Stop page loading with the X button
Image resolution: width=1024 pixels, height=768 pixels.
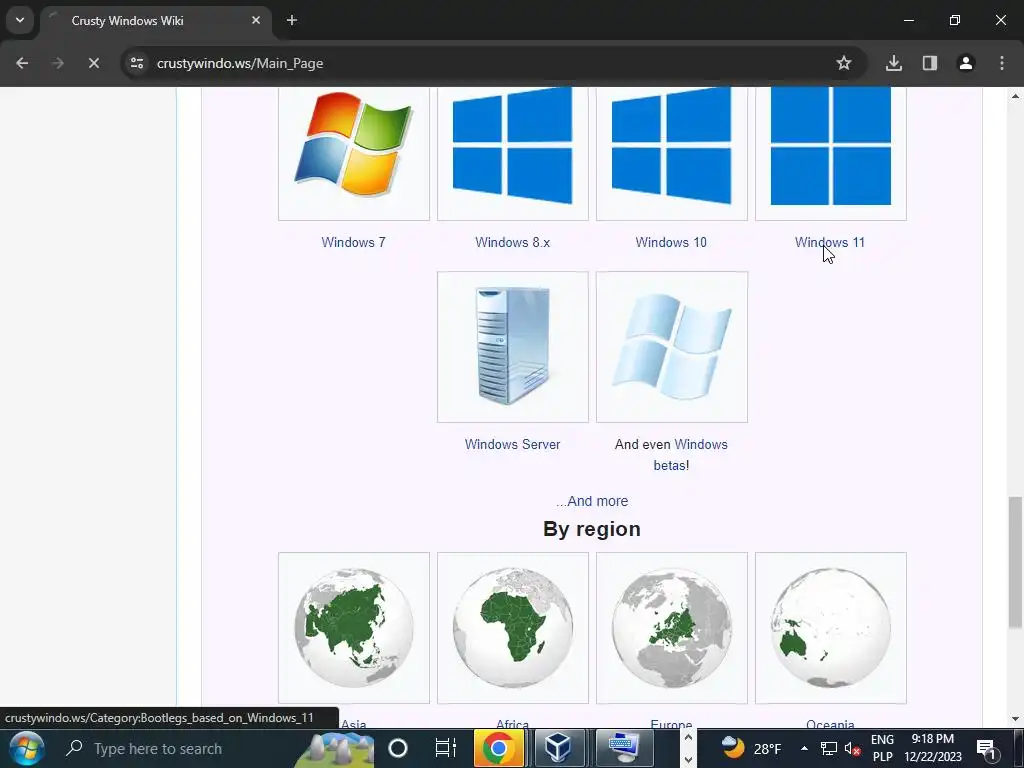pyautogui.click(x=94, y=63)
